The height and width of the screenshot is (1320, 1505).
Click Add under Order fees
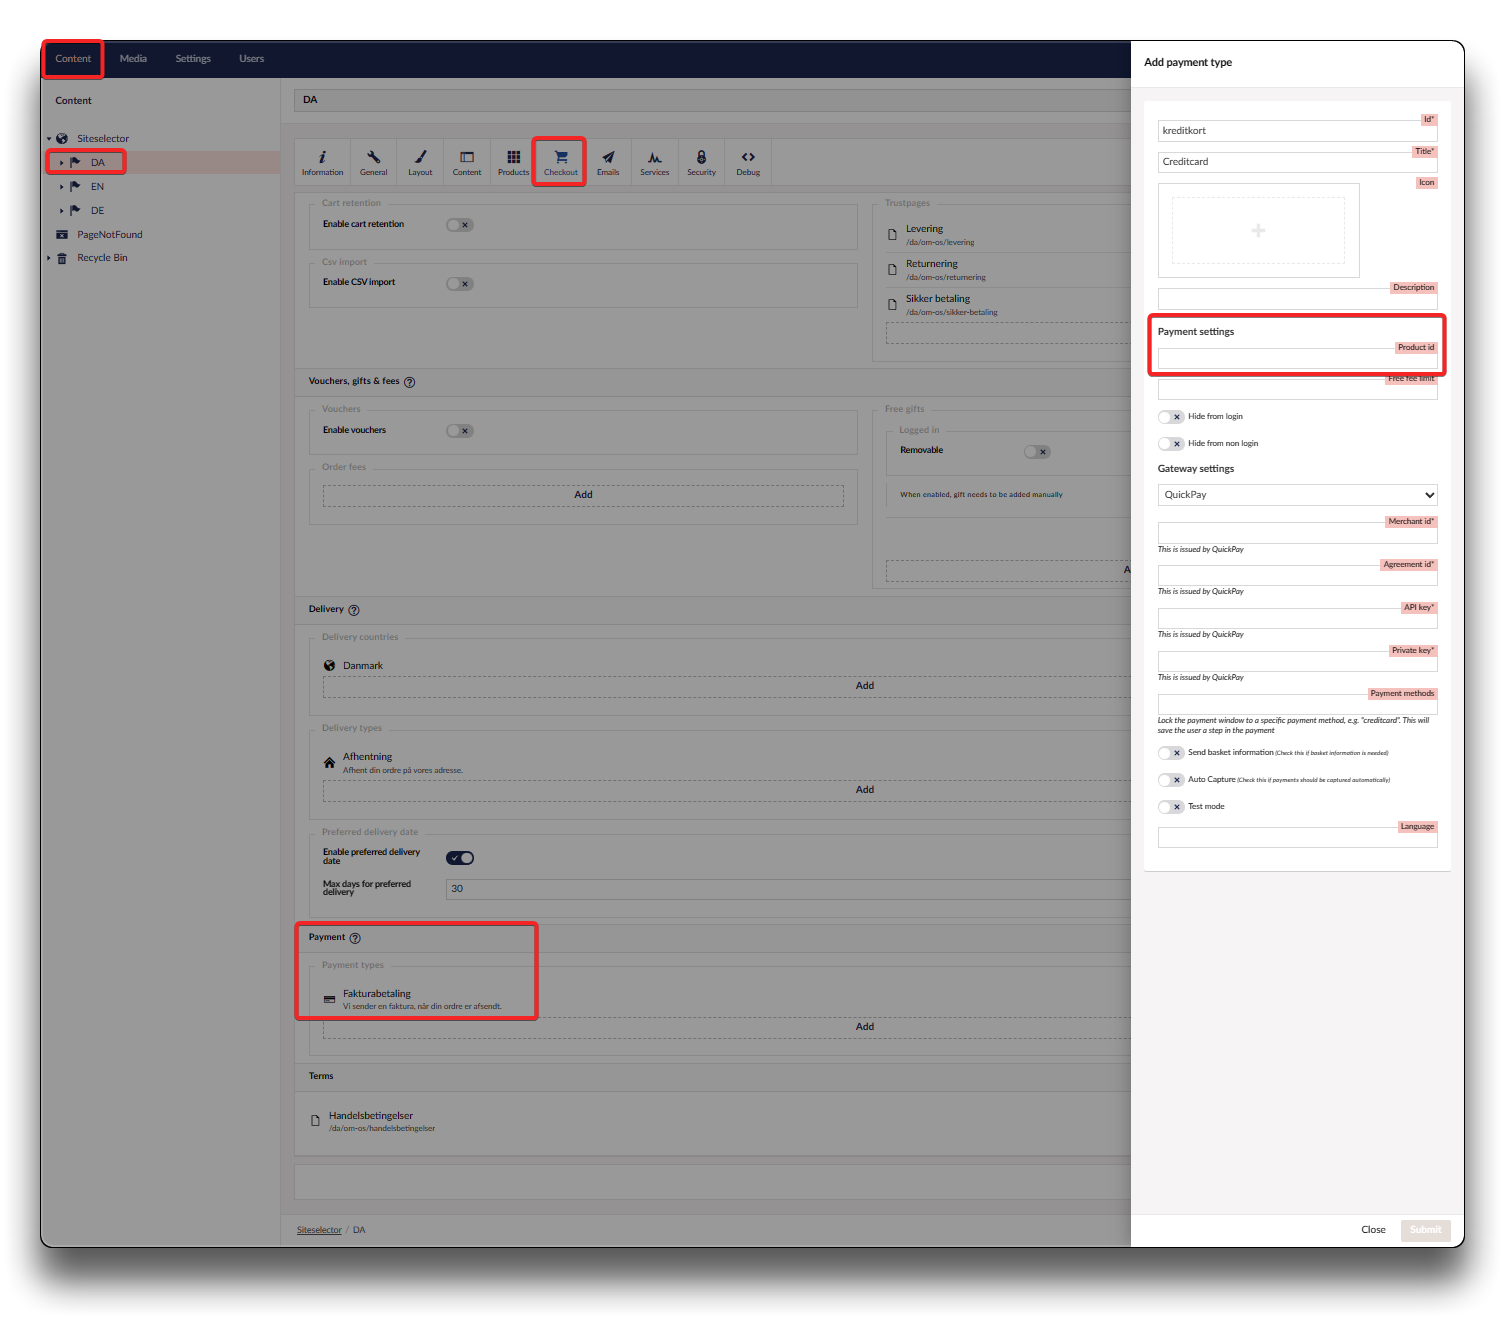point(583,496)
